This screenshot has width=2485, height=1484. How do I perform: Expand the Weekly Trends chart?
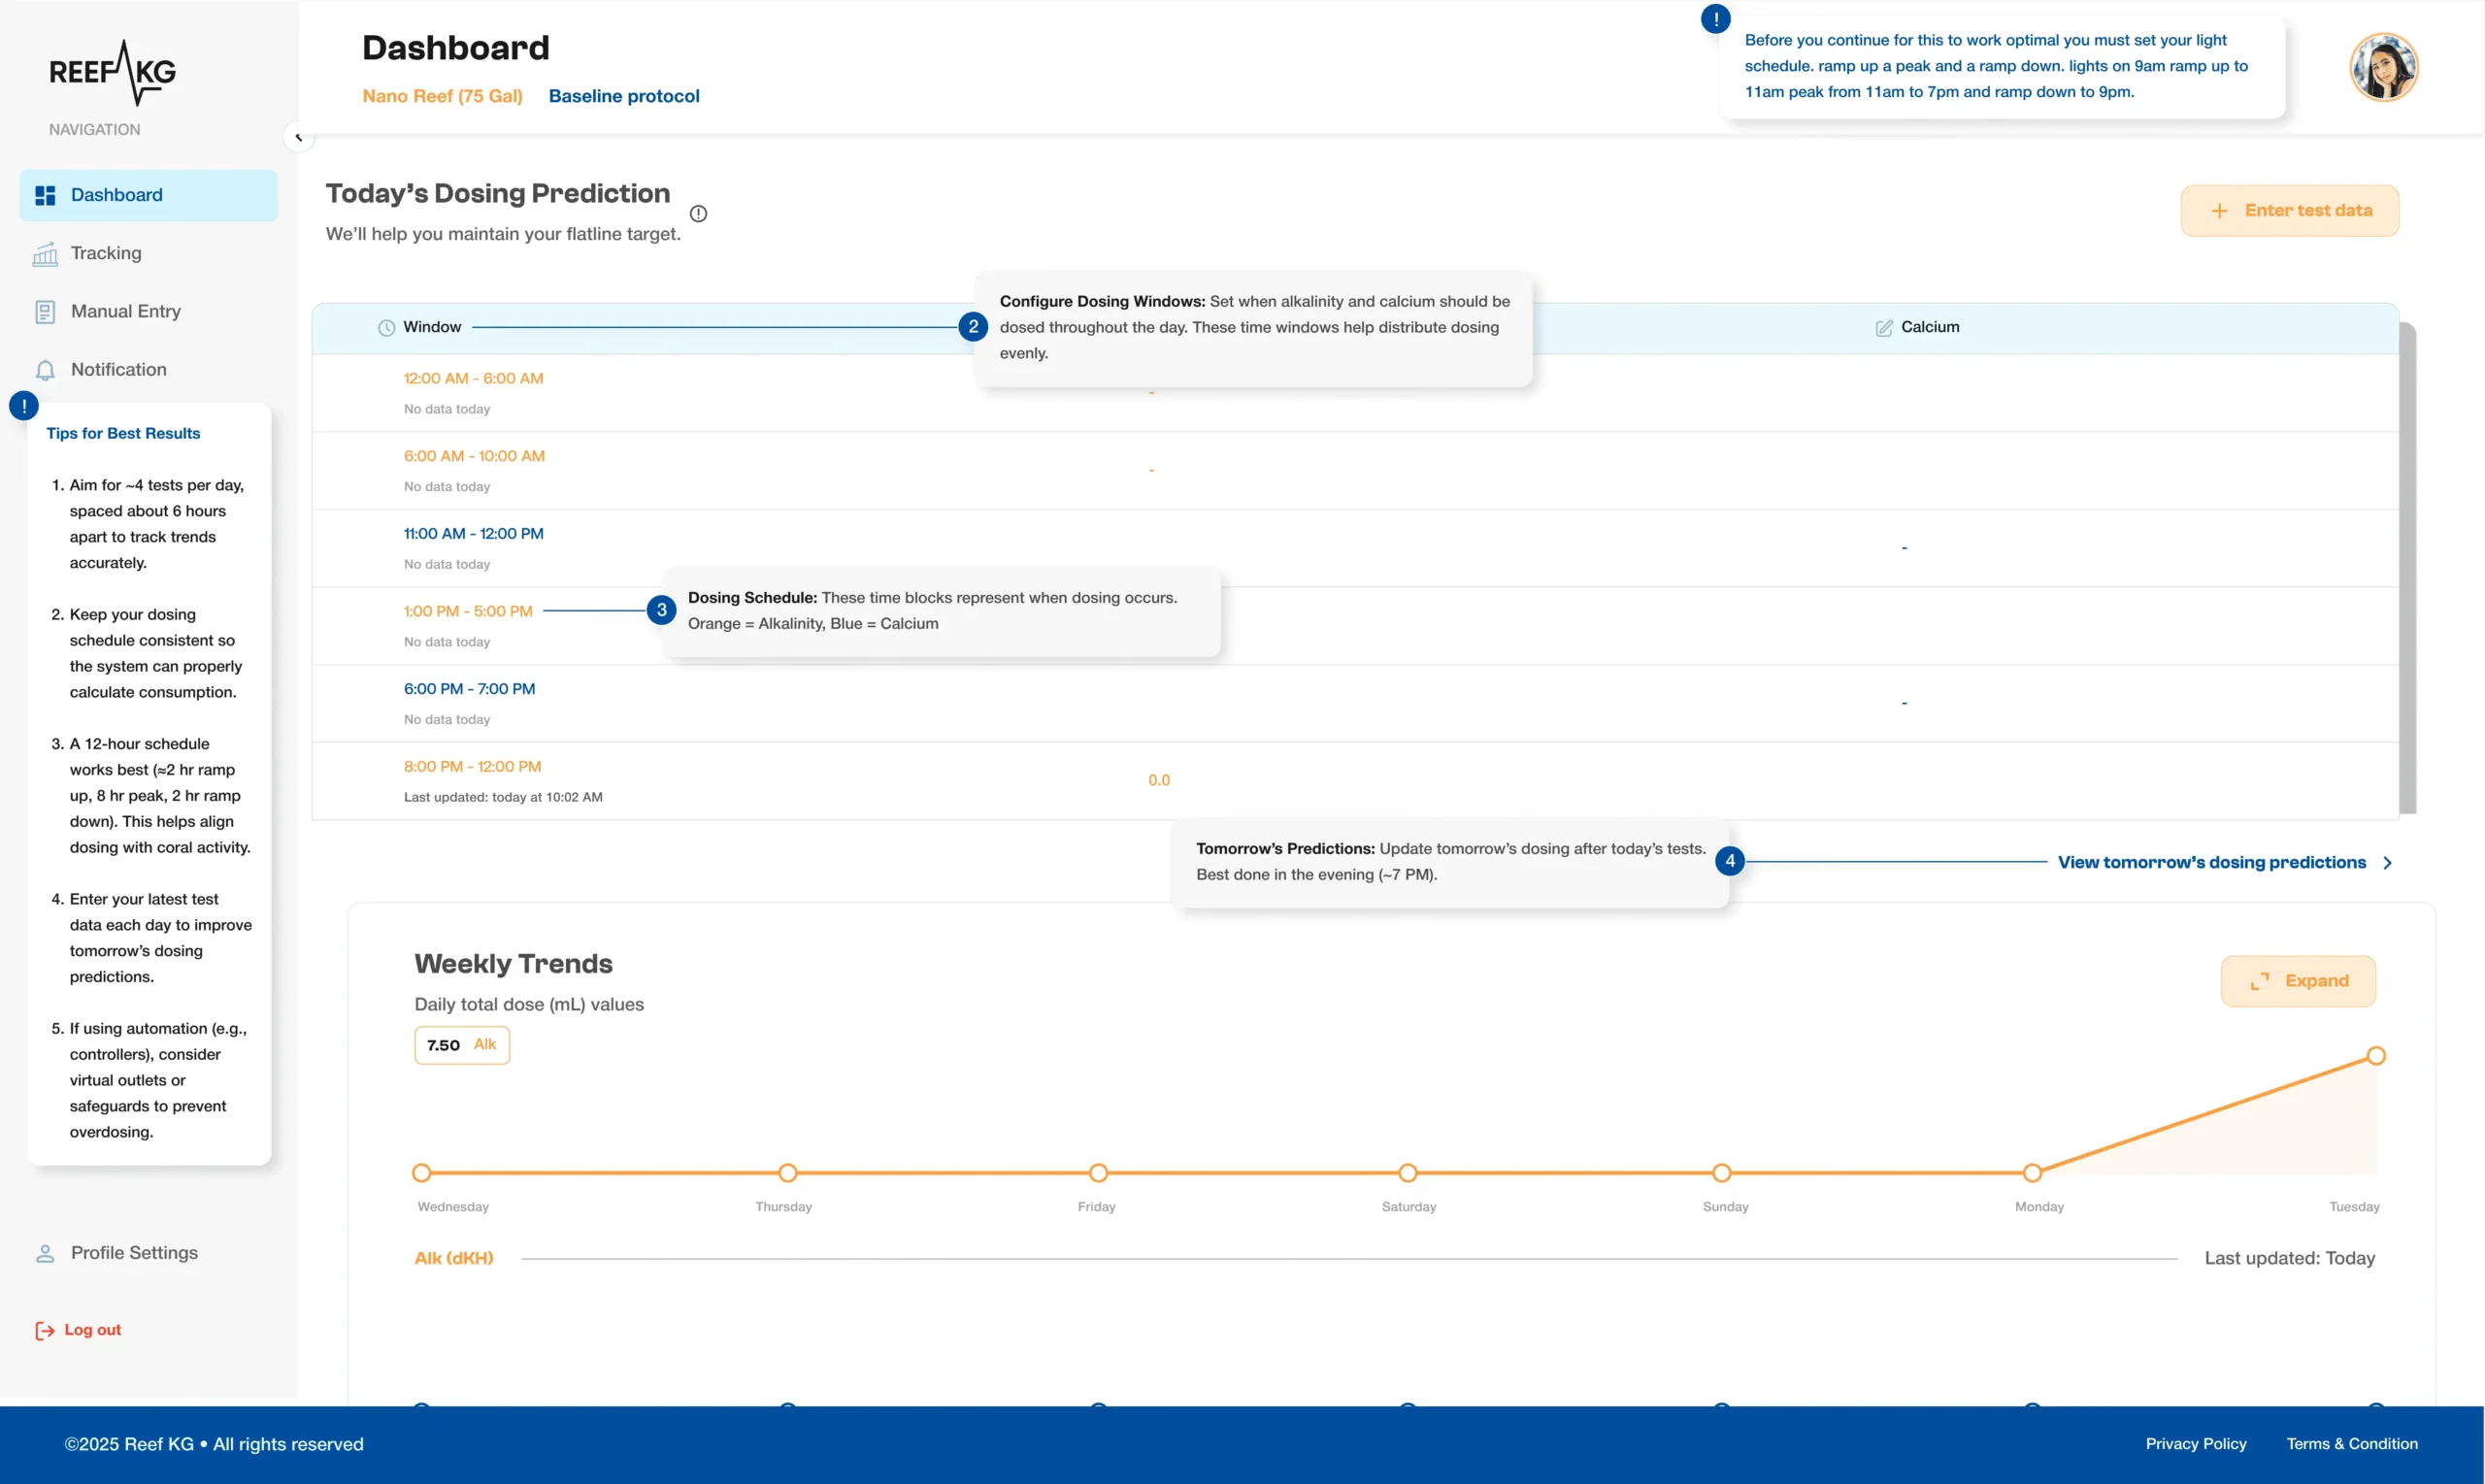coord(2298,981)
